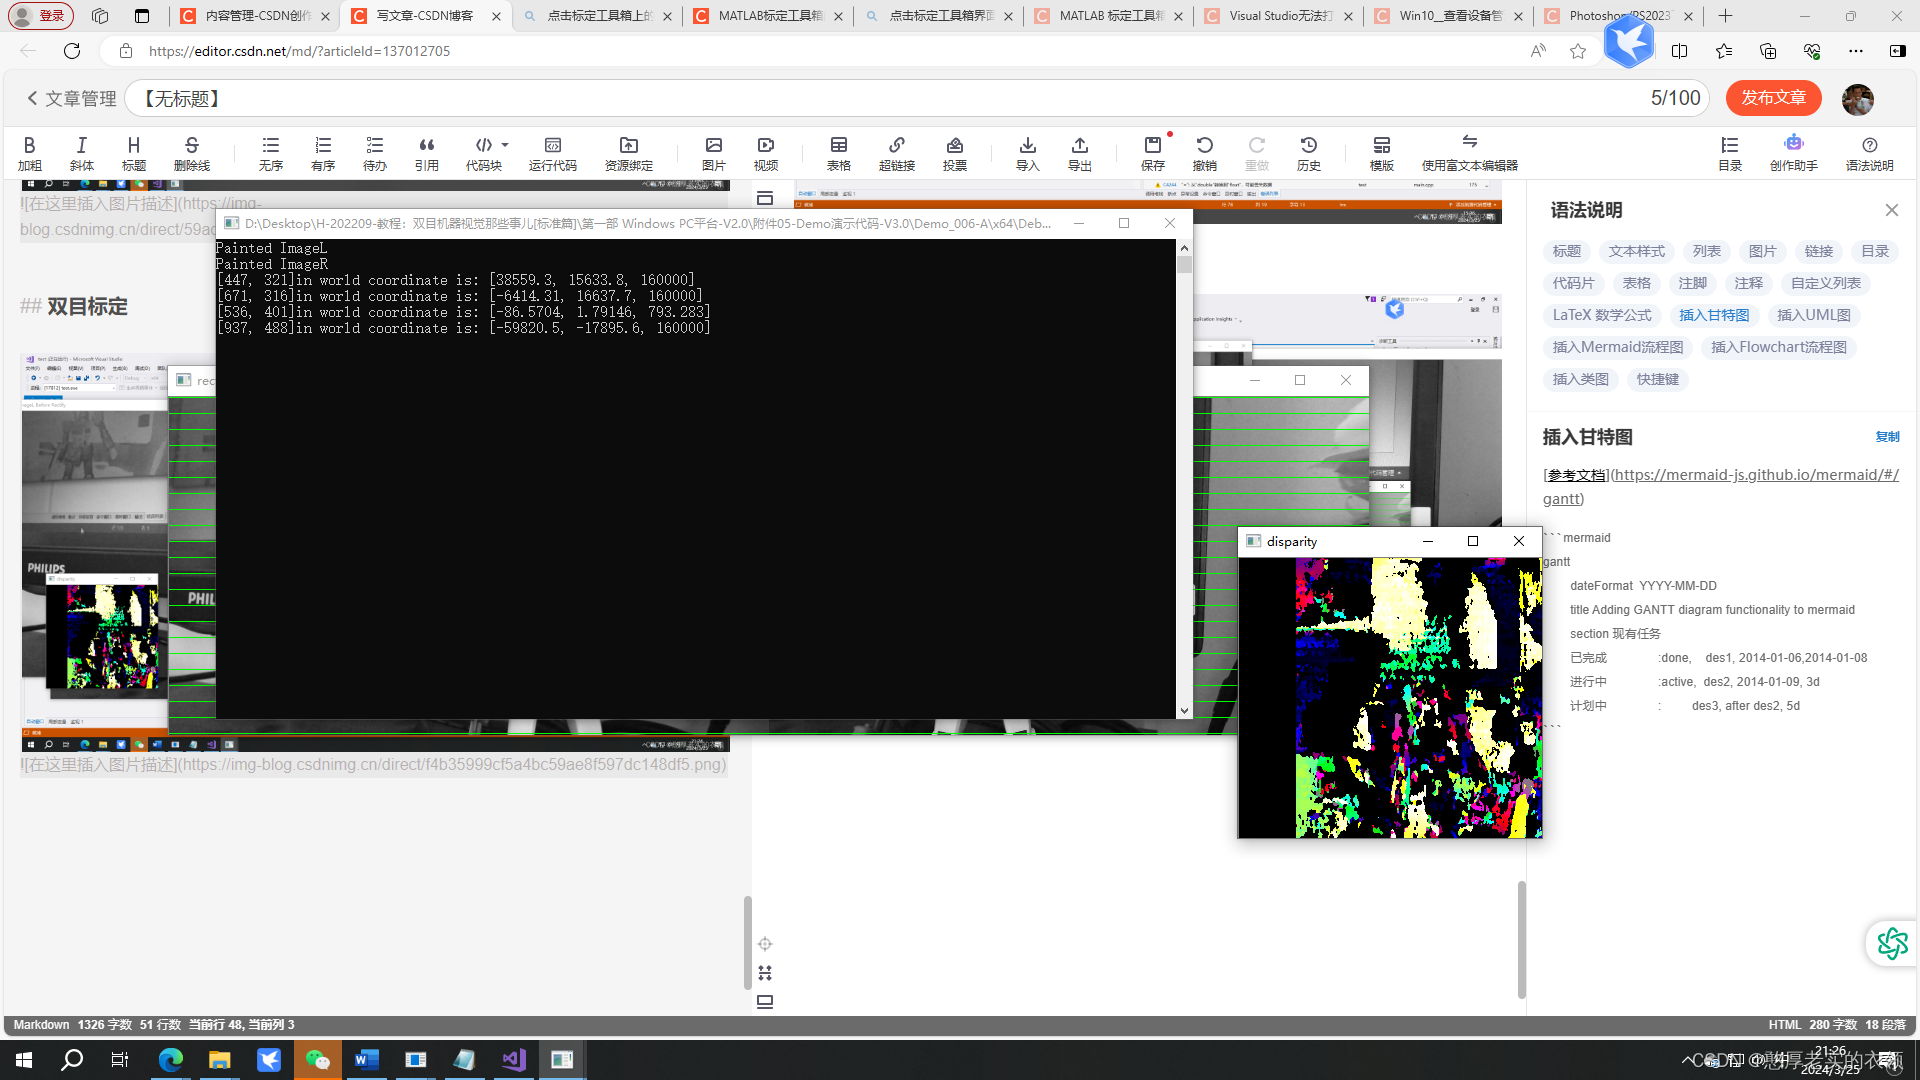This screenshot has height=1080, width=1920.
Task: Toggle the 语法说明 syntax help panel
Action: click(x=1869, y=152)
